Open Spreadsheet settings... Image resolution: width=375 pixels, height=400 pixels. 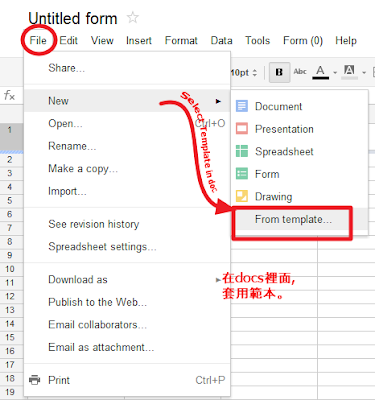coord(127,247)
